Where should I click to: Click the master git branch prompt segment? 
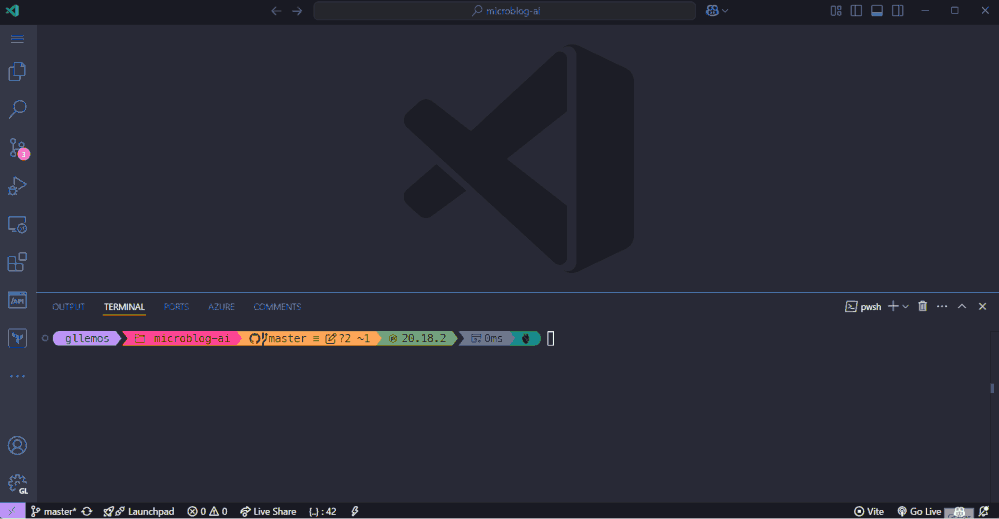pyautogui.click(x=310, y=338)
